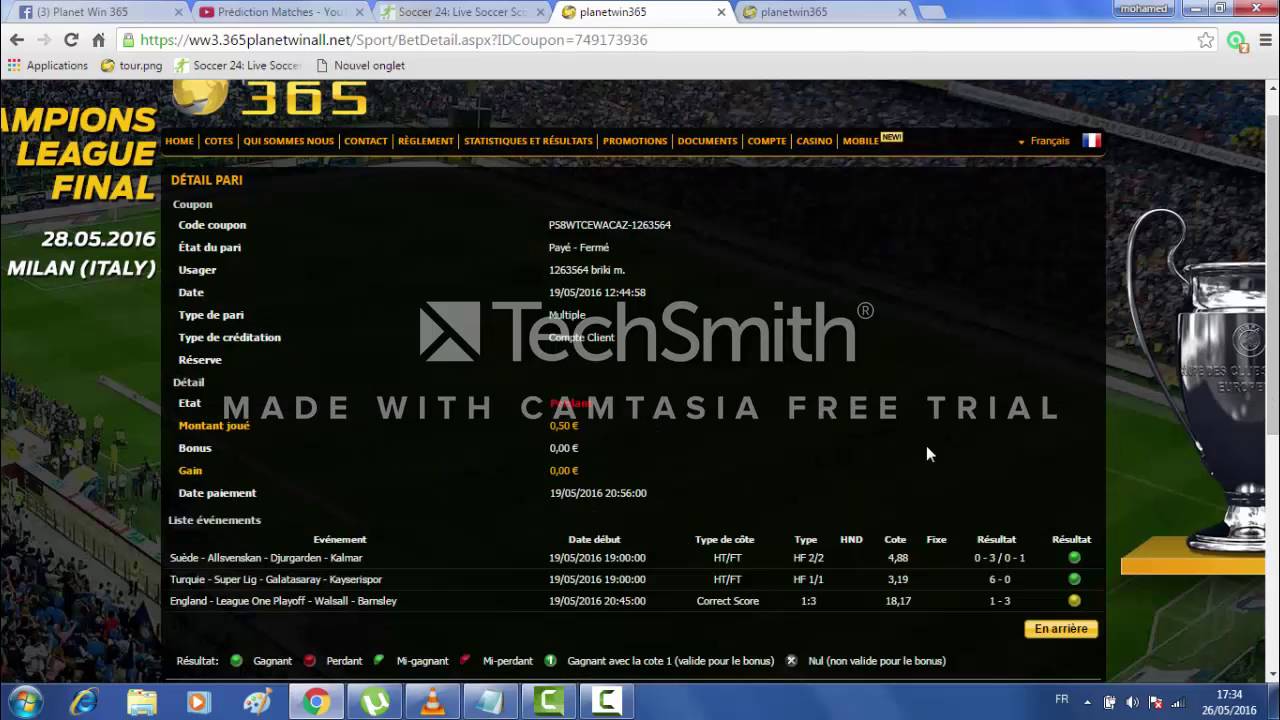
Task: Click the Gagnant avec la cote 1 legend icon
Action: click(x=550, y=661)
